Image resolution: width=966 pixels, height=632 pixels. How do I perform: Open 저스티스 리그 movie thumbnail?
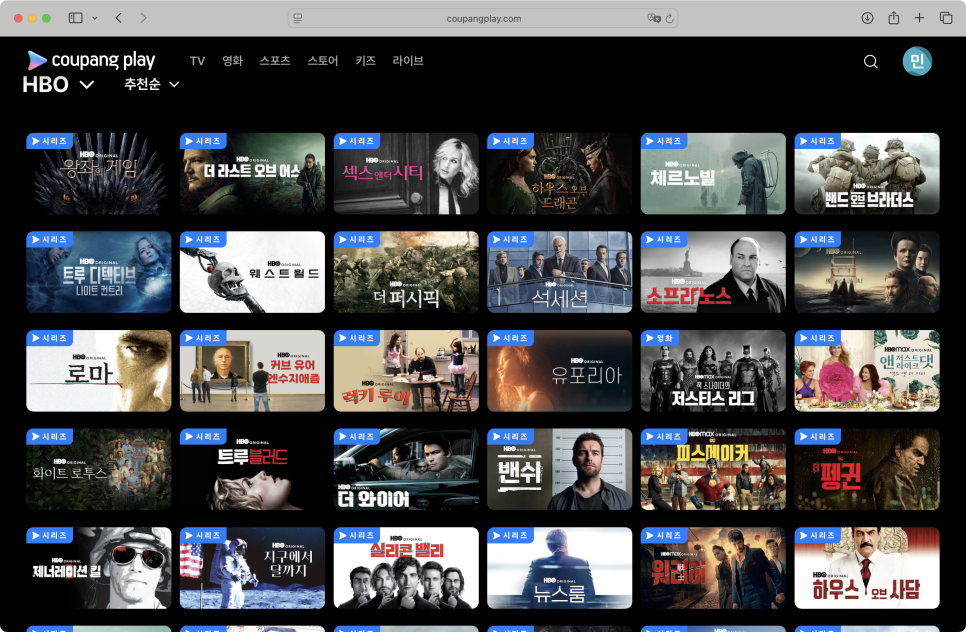713,371
